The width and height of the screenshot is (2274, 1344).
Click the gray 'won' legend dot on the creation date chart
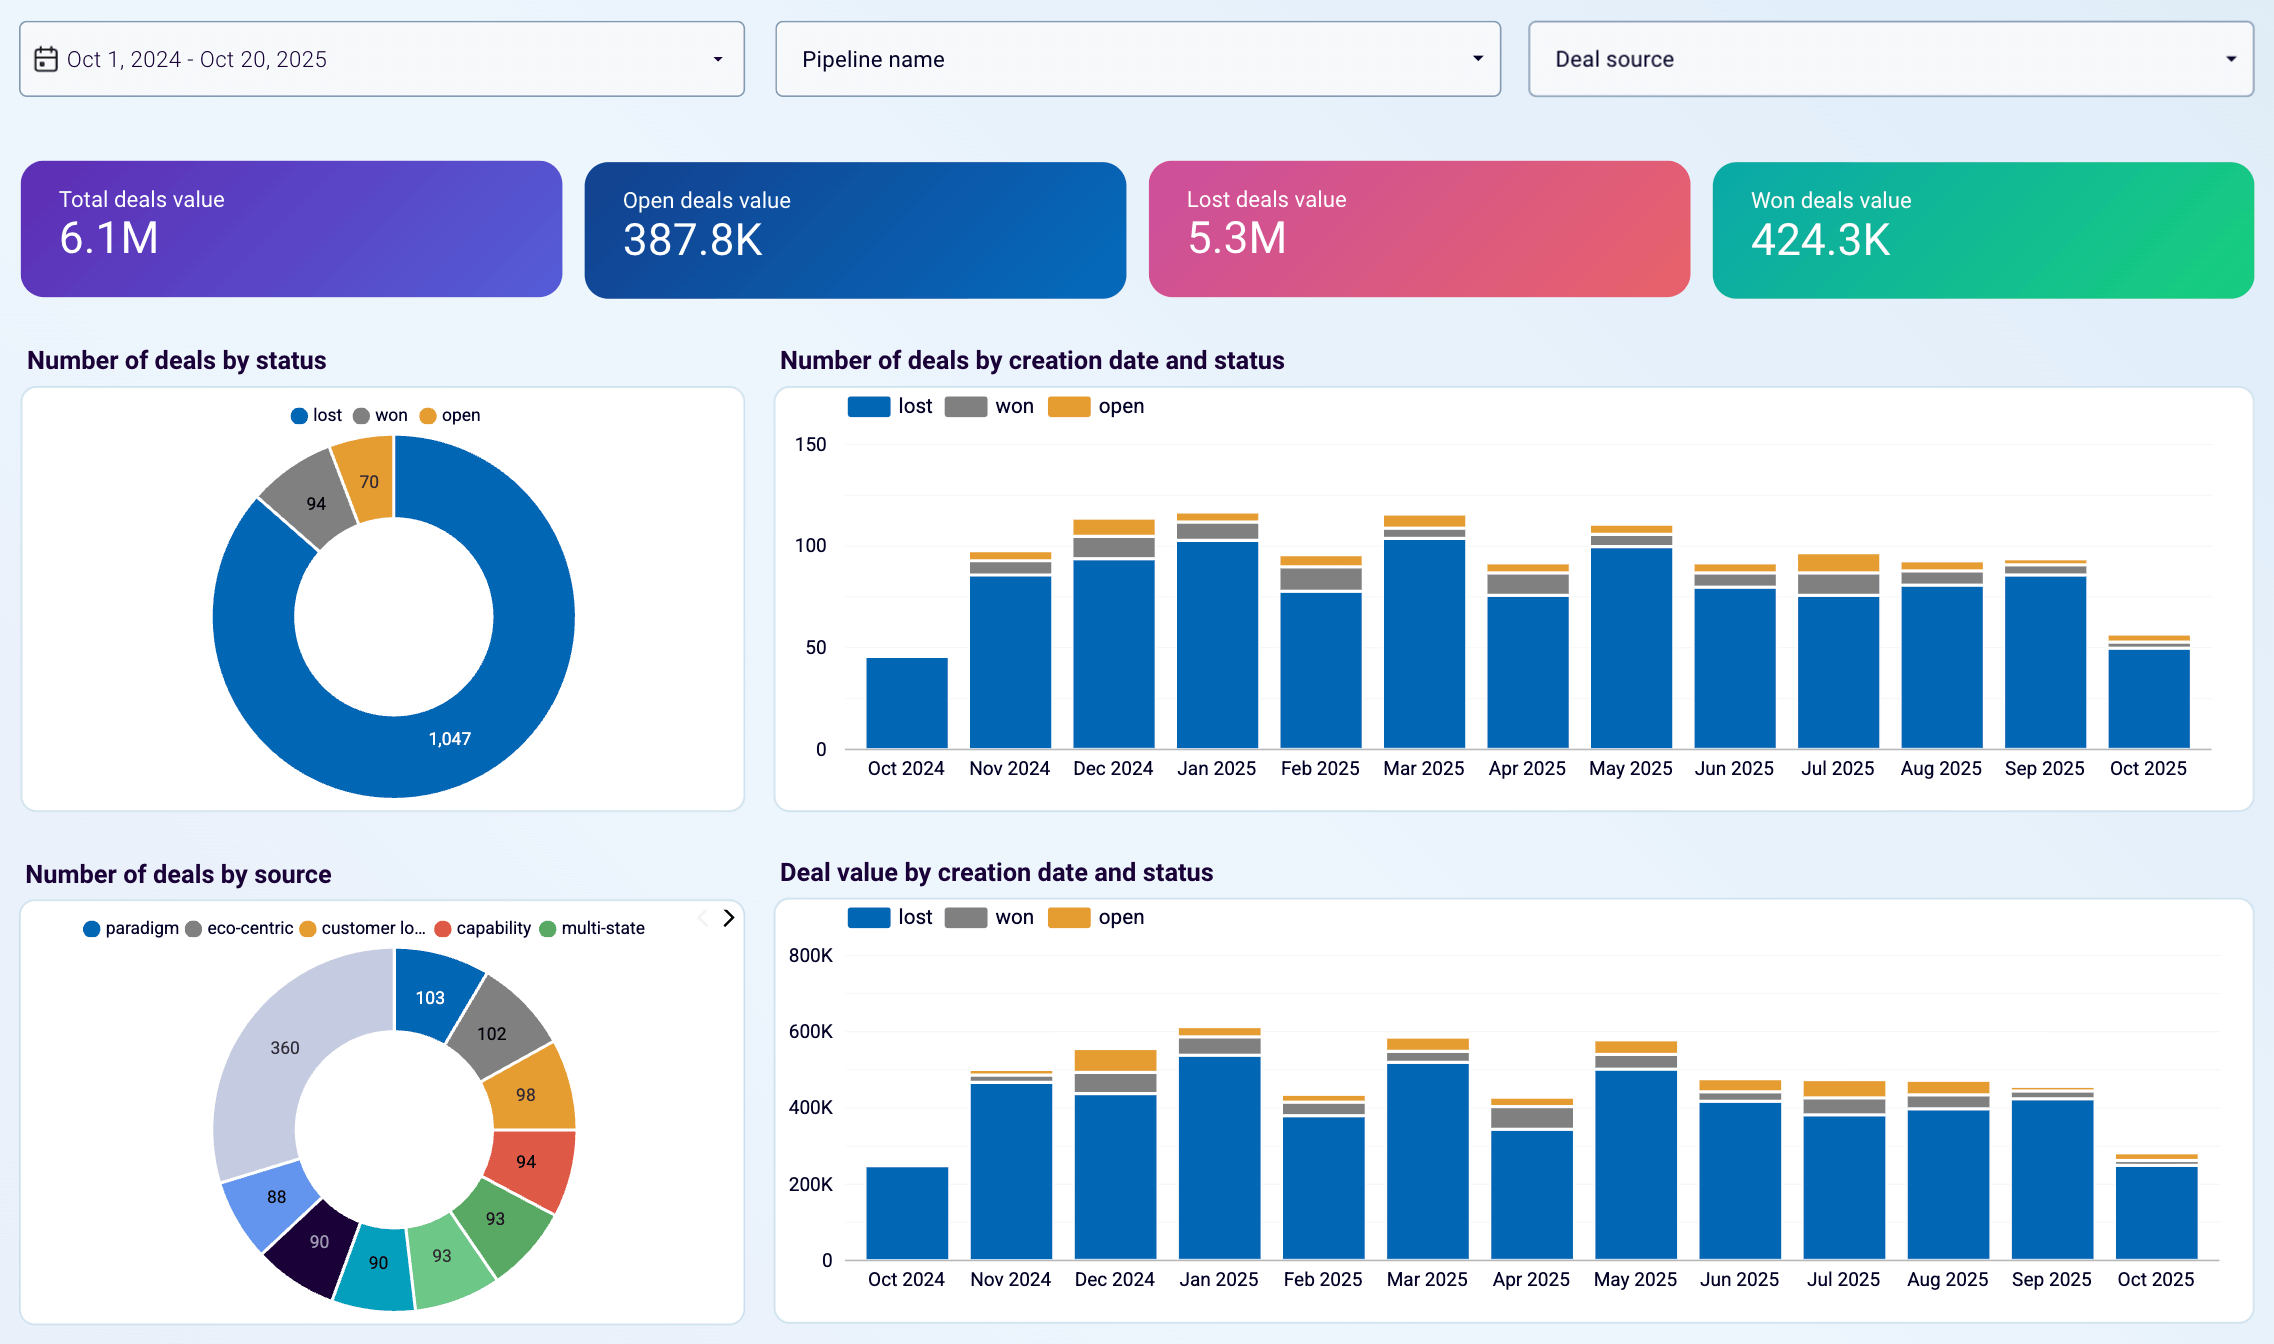pos(968,406)
